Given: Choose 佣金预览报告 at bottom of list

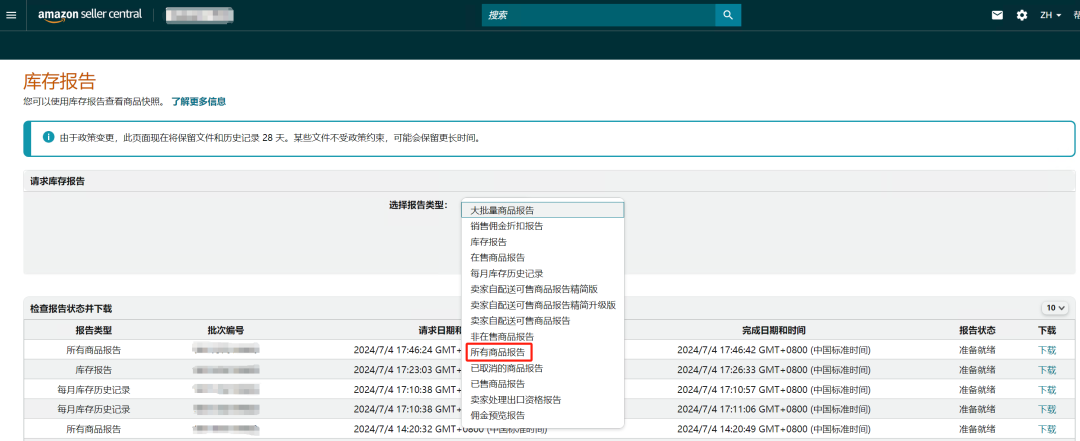Looking at the screenshot, I should point(498,415).
